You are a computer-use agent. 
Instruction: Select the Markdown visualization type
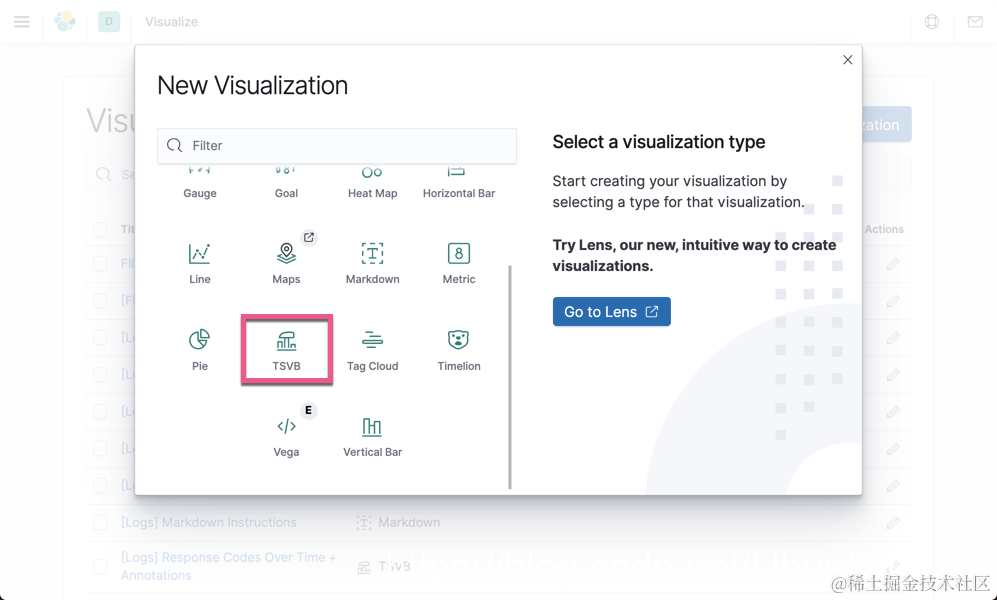click(373, 263)
